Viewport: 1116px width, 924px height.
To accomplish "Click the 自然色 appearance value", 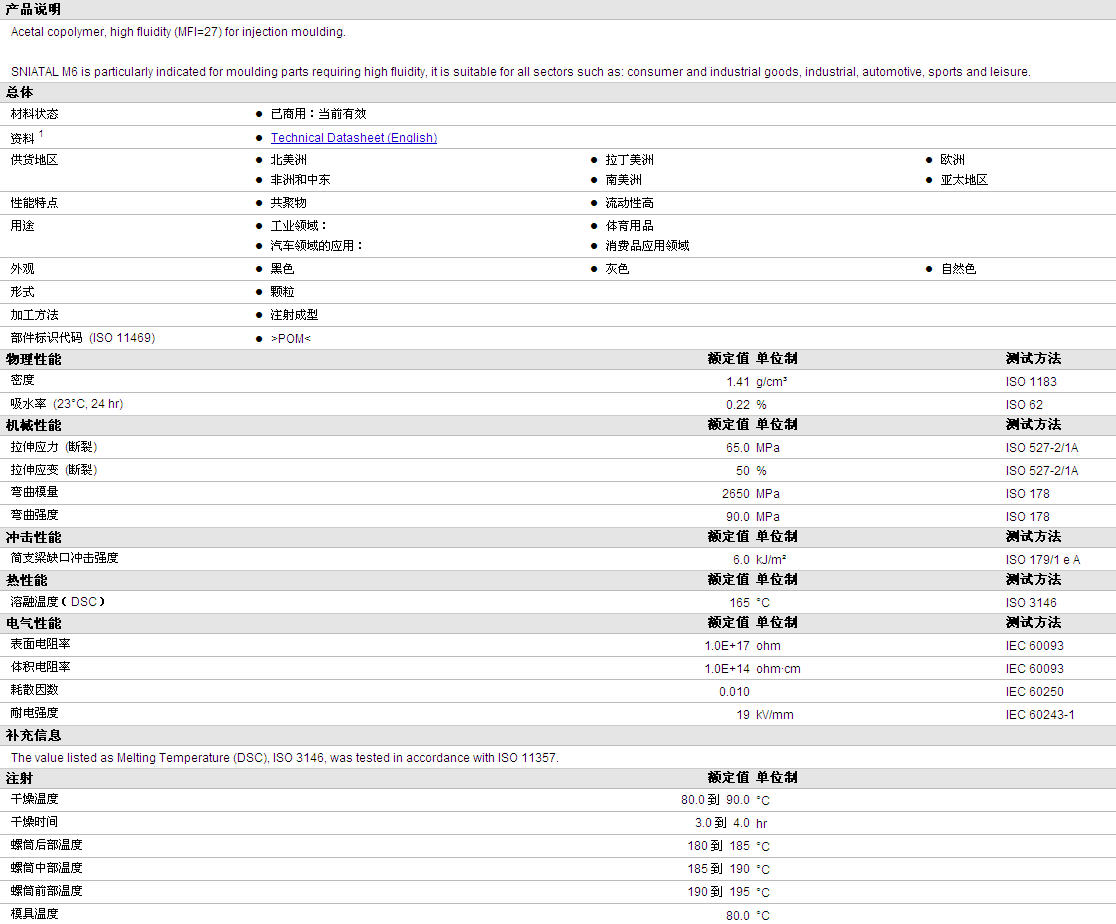I will 958,268.
